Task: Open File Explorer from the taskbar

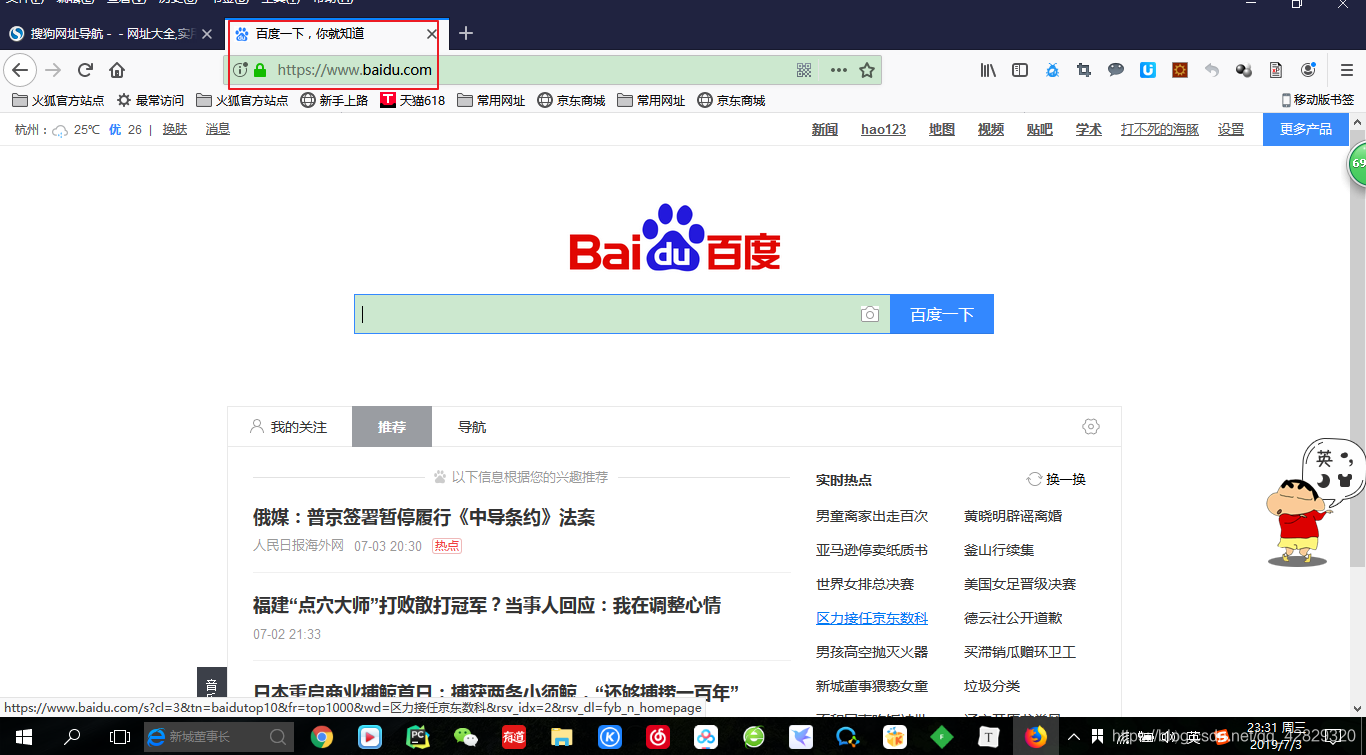Action: [561, 737]
